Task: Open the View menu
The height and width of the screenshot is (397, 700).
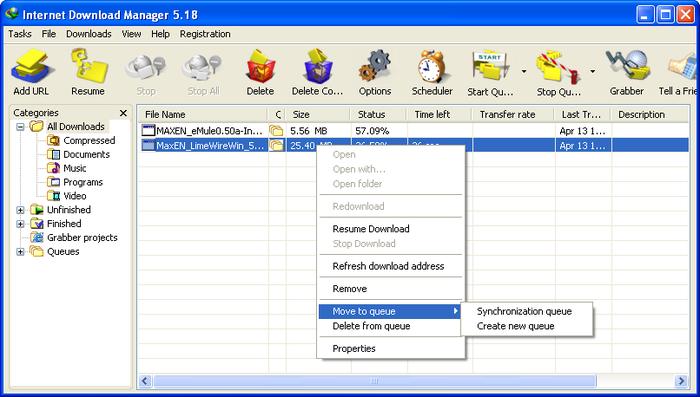Action: coord(131,34)
